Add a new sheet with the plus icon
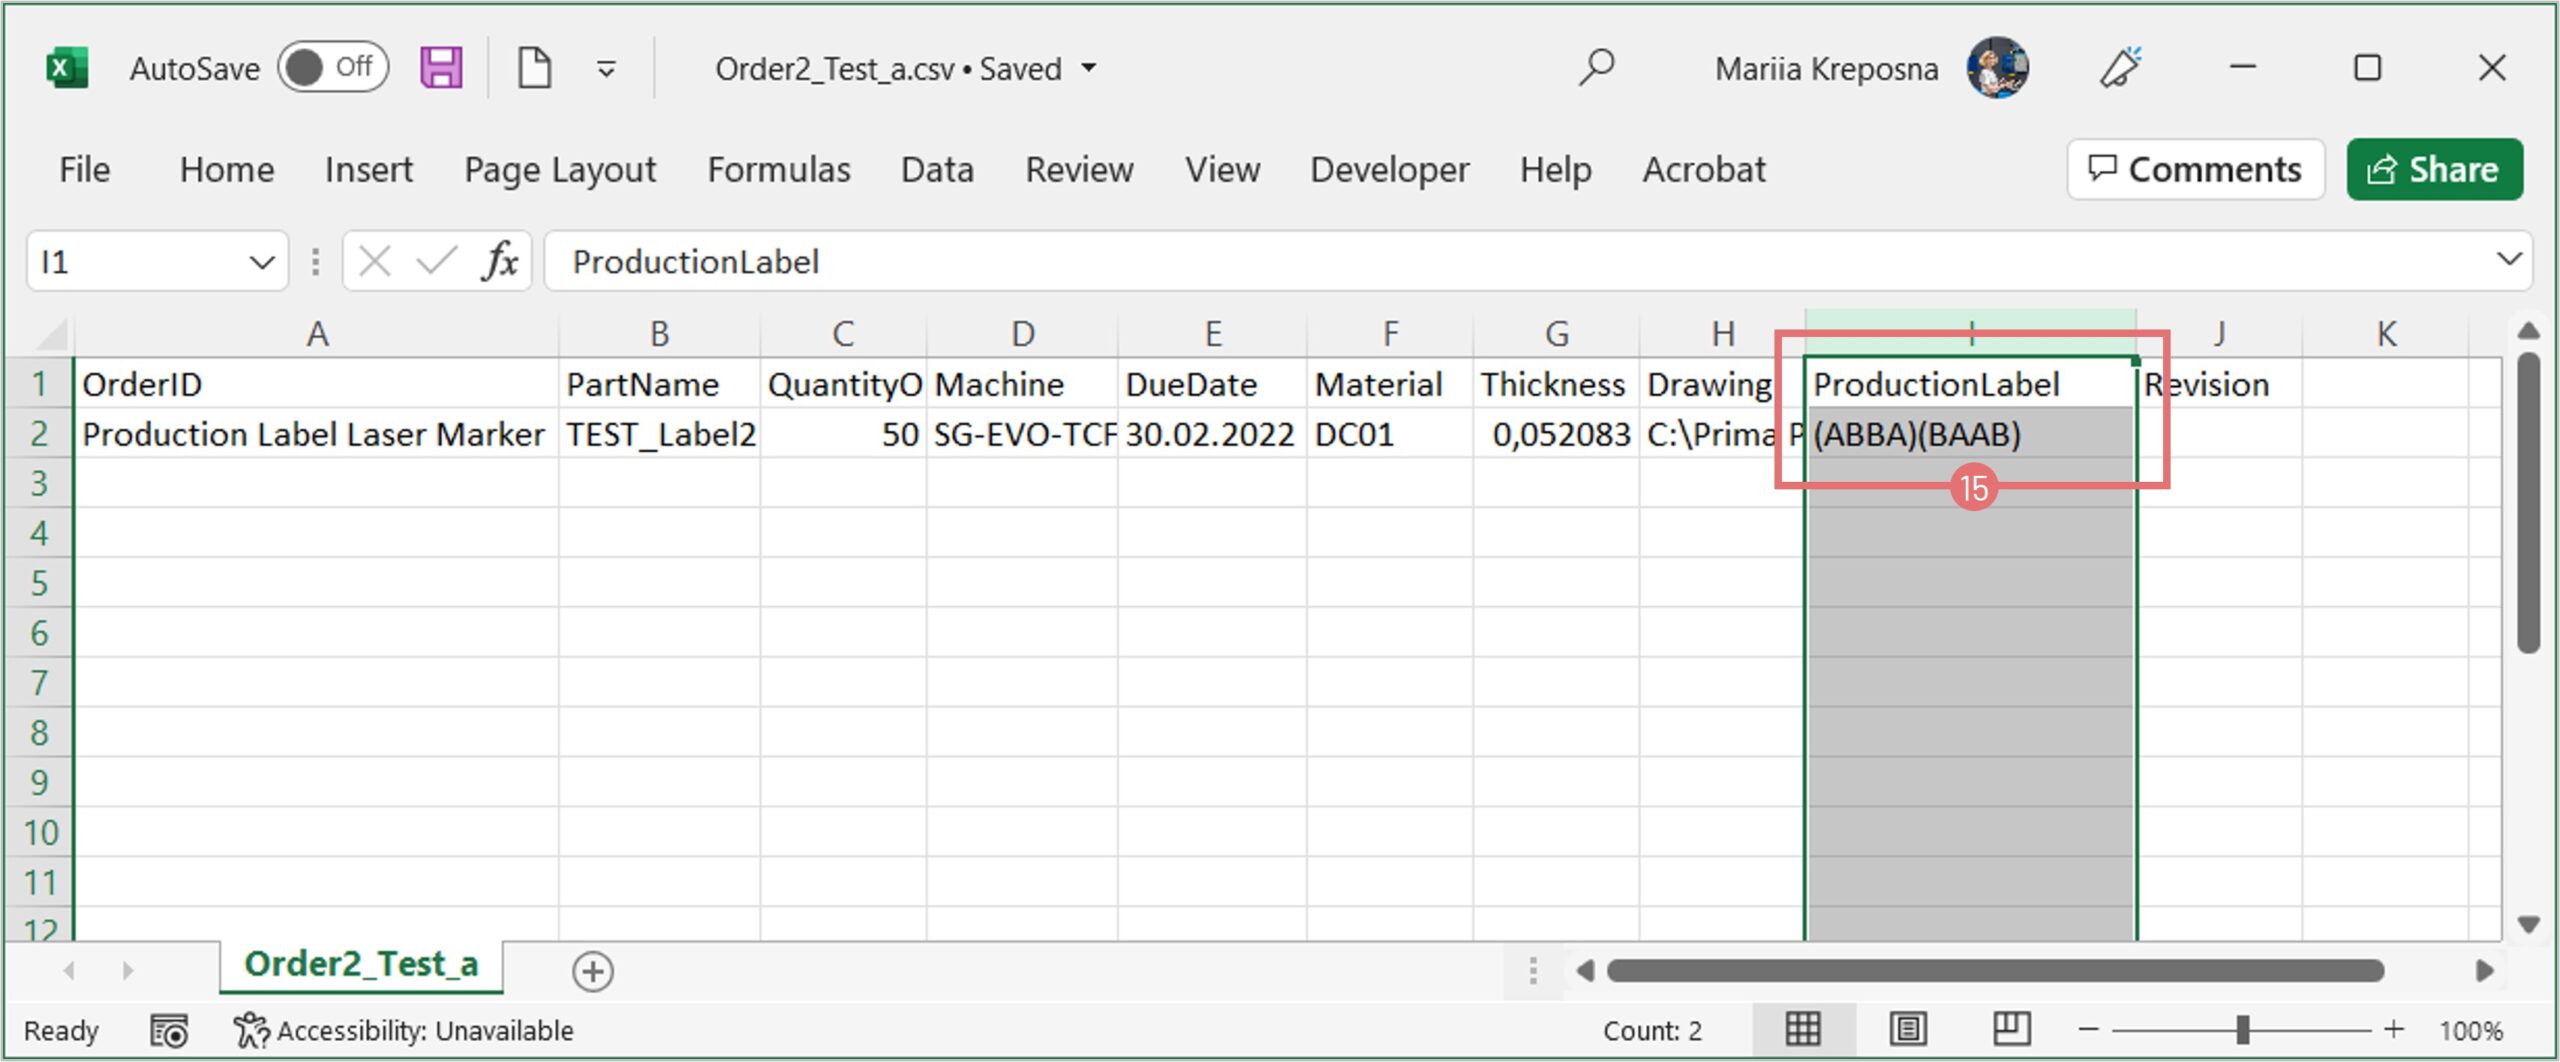 [x=593, y=971]
